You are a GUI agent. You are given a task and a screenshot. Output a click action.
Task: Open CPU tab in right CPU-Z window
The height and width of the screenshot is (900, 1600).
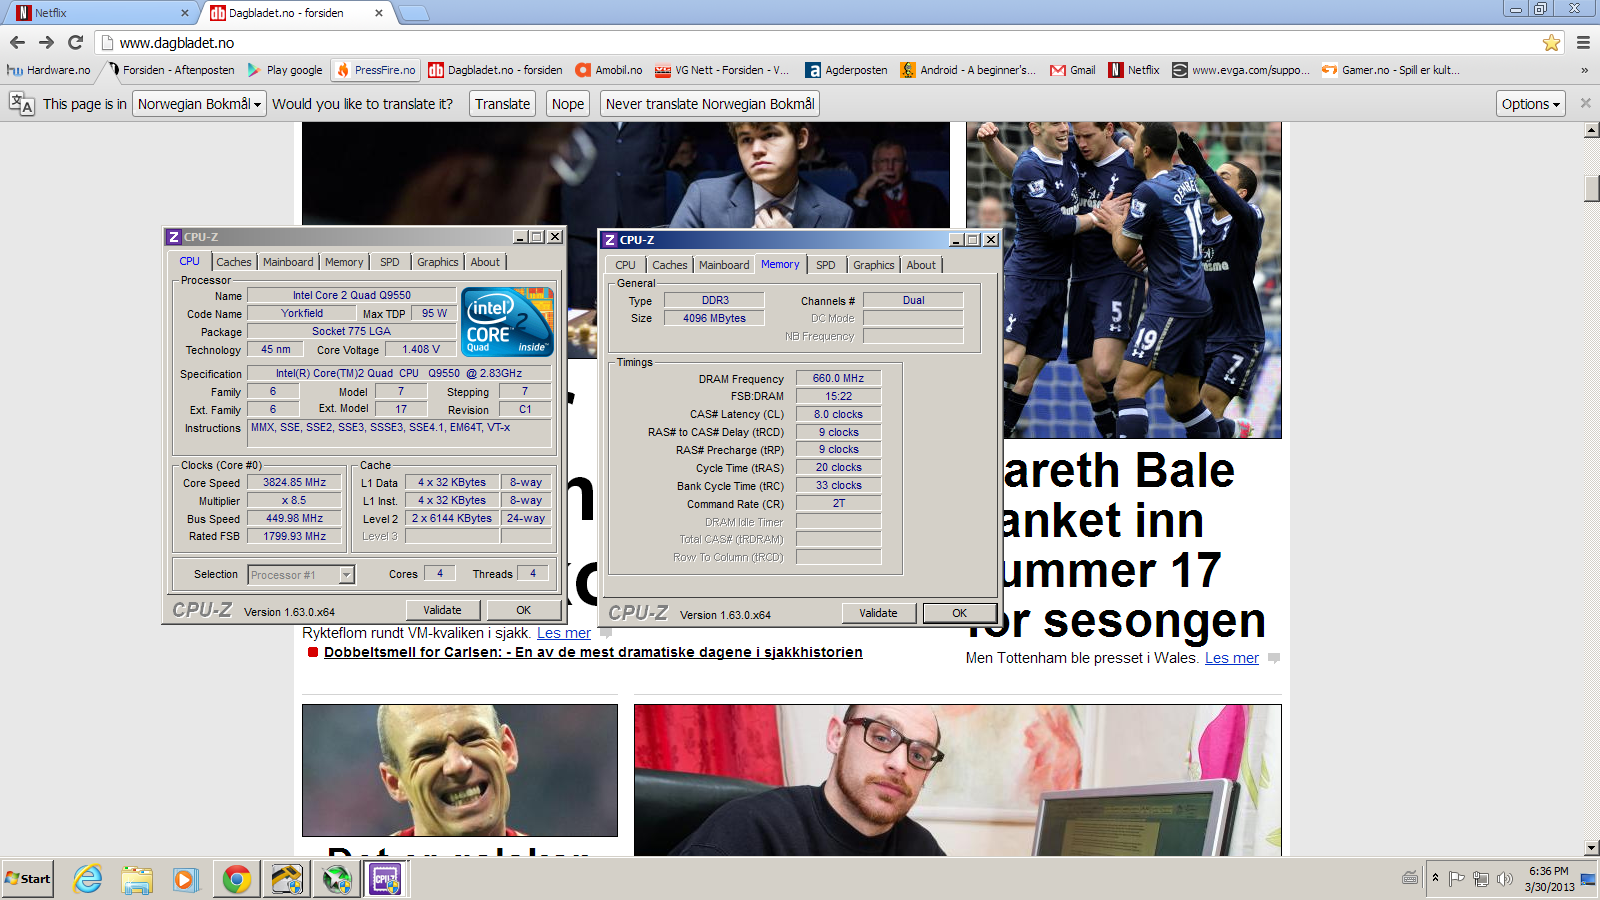625,265
